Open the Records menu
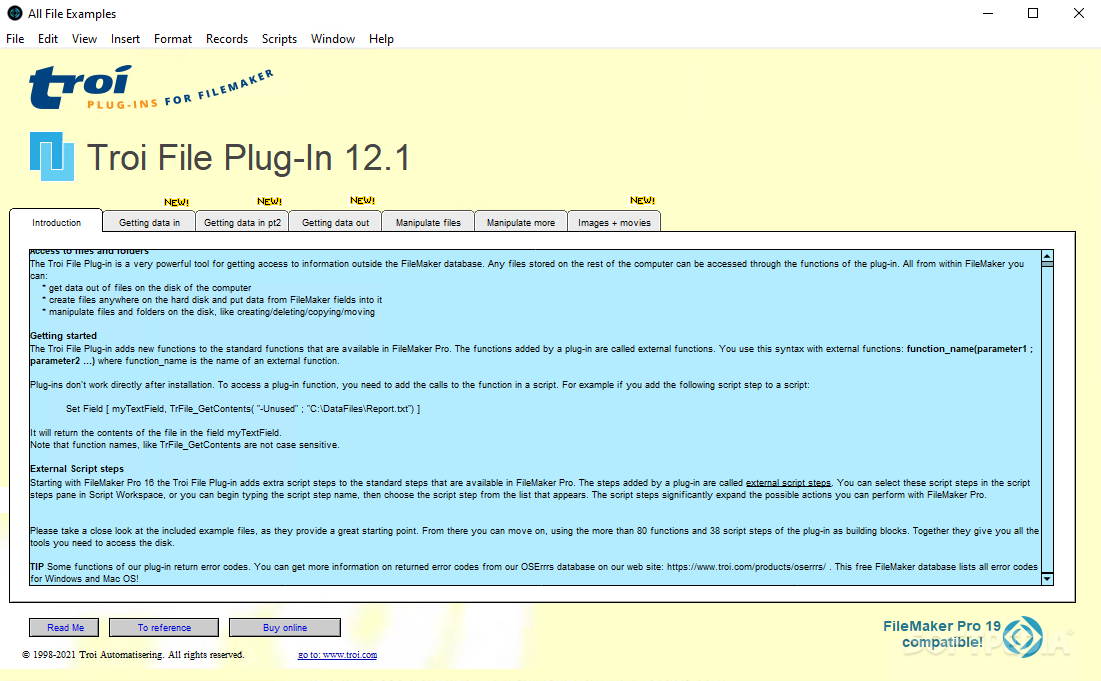The image size is (1101, 681). click(x=227, y=39)
